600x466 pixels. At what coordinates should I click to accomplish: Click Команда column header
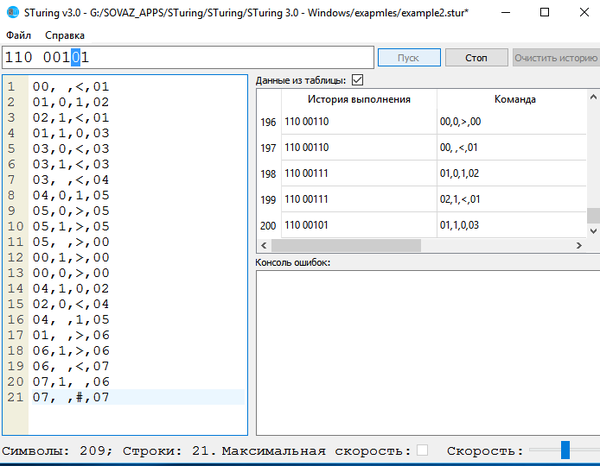point(515,99)
